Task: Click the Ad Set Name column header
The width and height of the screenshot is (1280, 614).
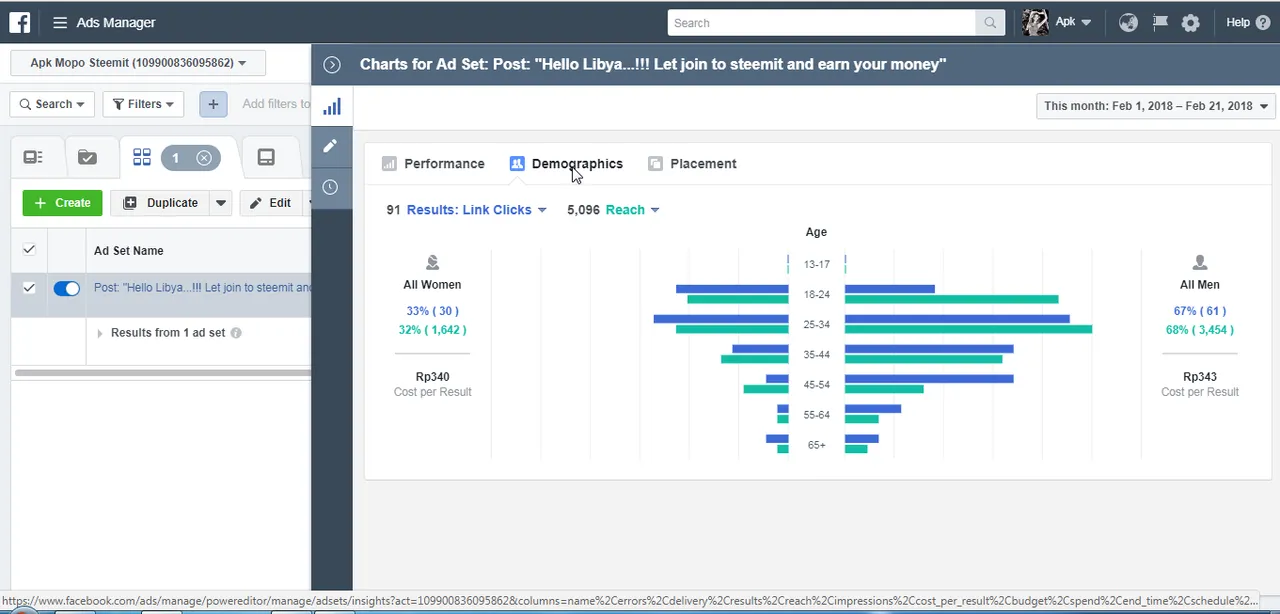Action: tap(129, 251)
